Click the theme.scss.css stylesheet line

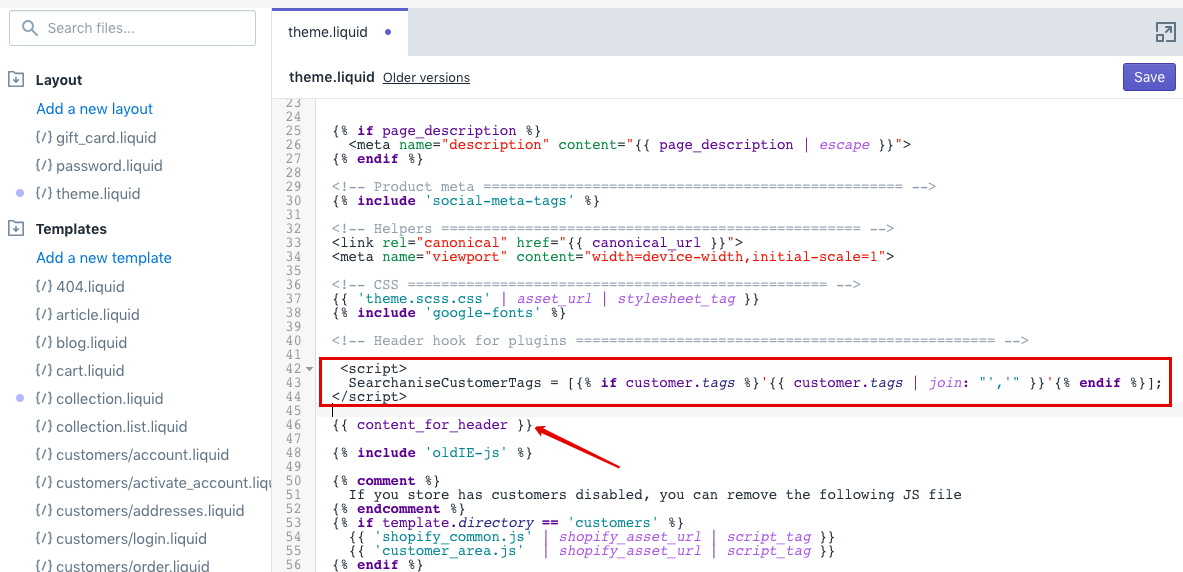tap(545, 299)
